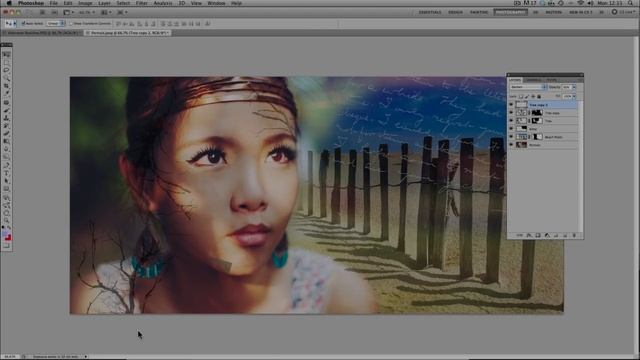
Task: Hide the Tree layer via its eye icon
Action: click(x=511, y=121)
